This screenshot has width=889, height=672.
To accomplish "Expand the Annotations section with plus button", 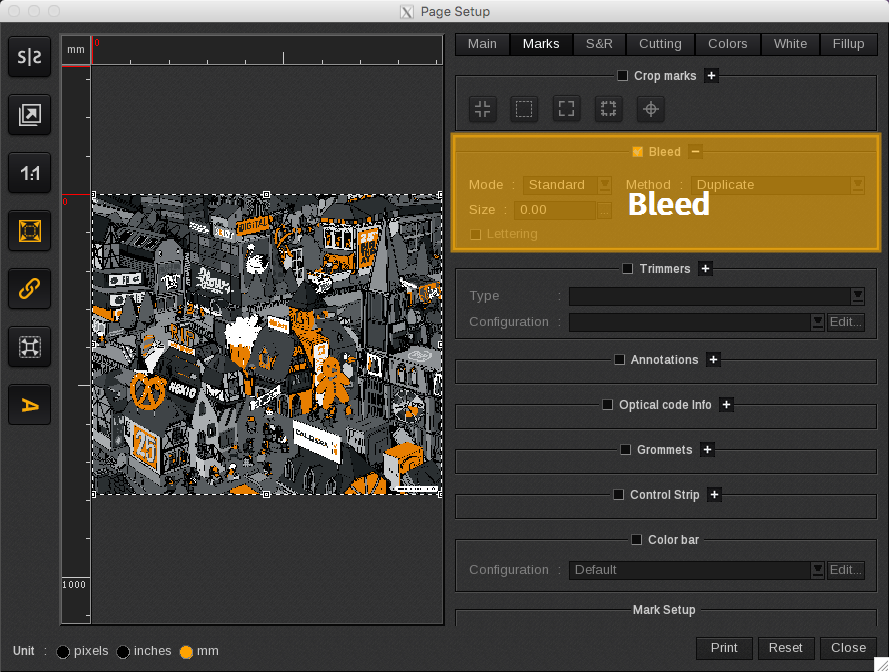I will pyautogui.click(x=713, y=360).
